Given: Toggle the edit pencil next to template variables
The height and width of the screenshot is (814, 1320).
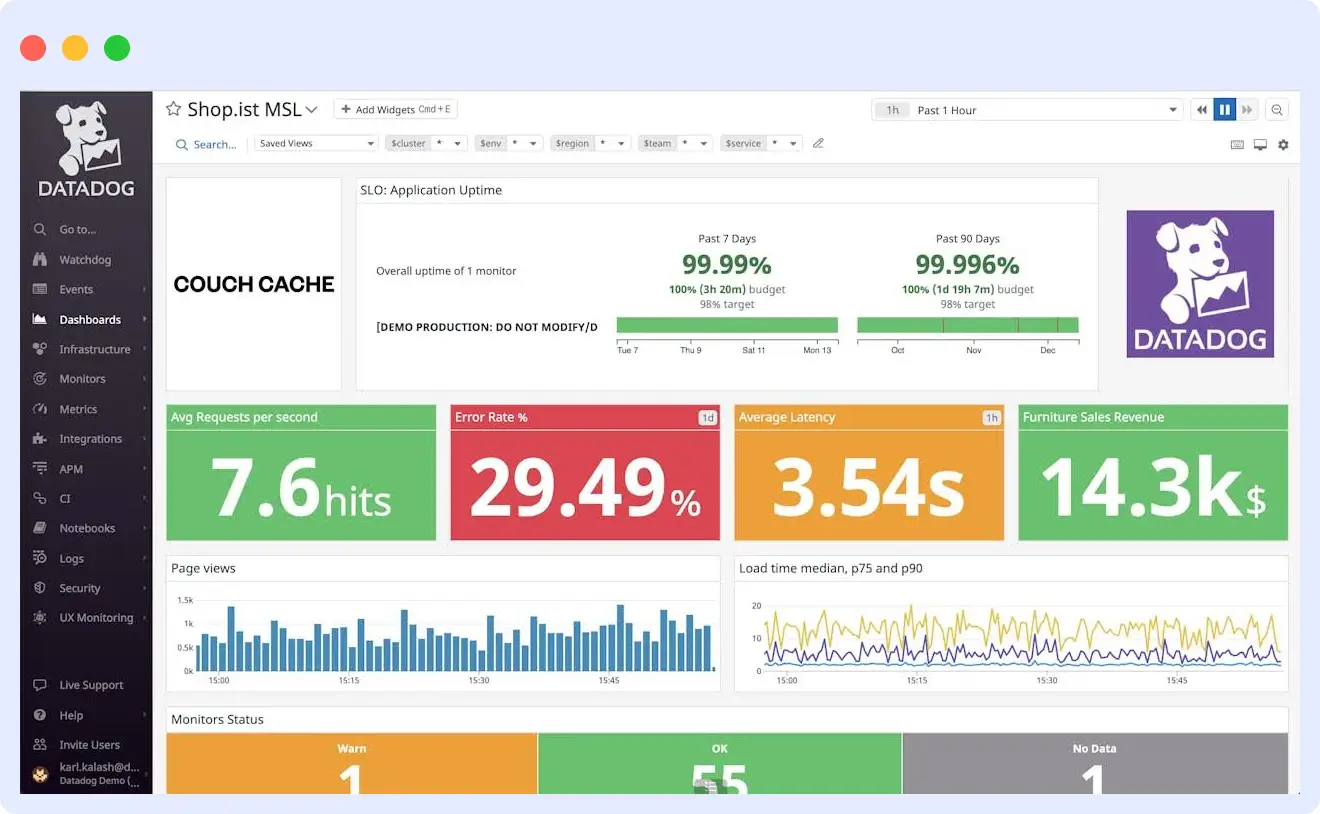Looking at the screenshot, I should coord(818,143).
